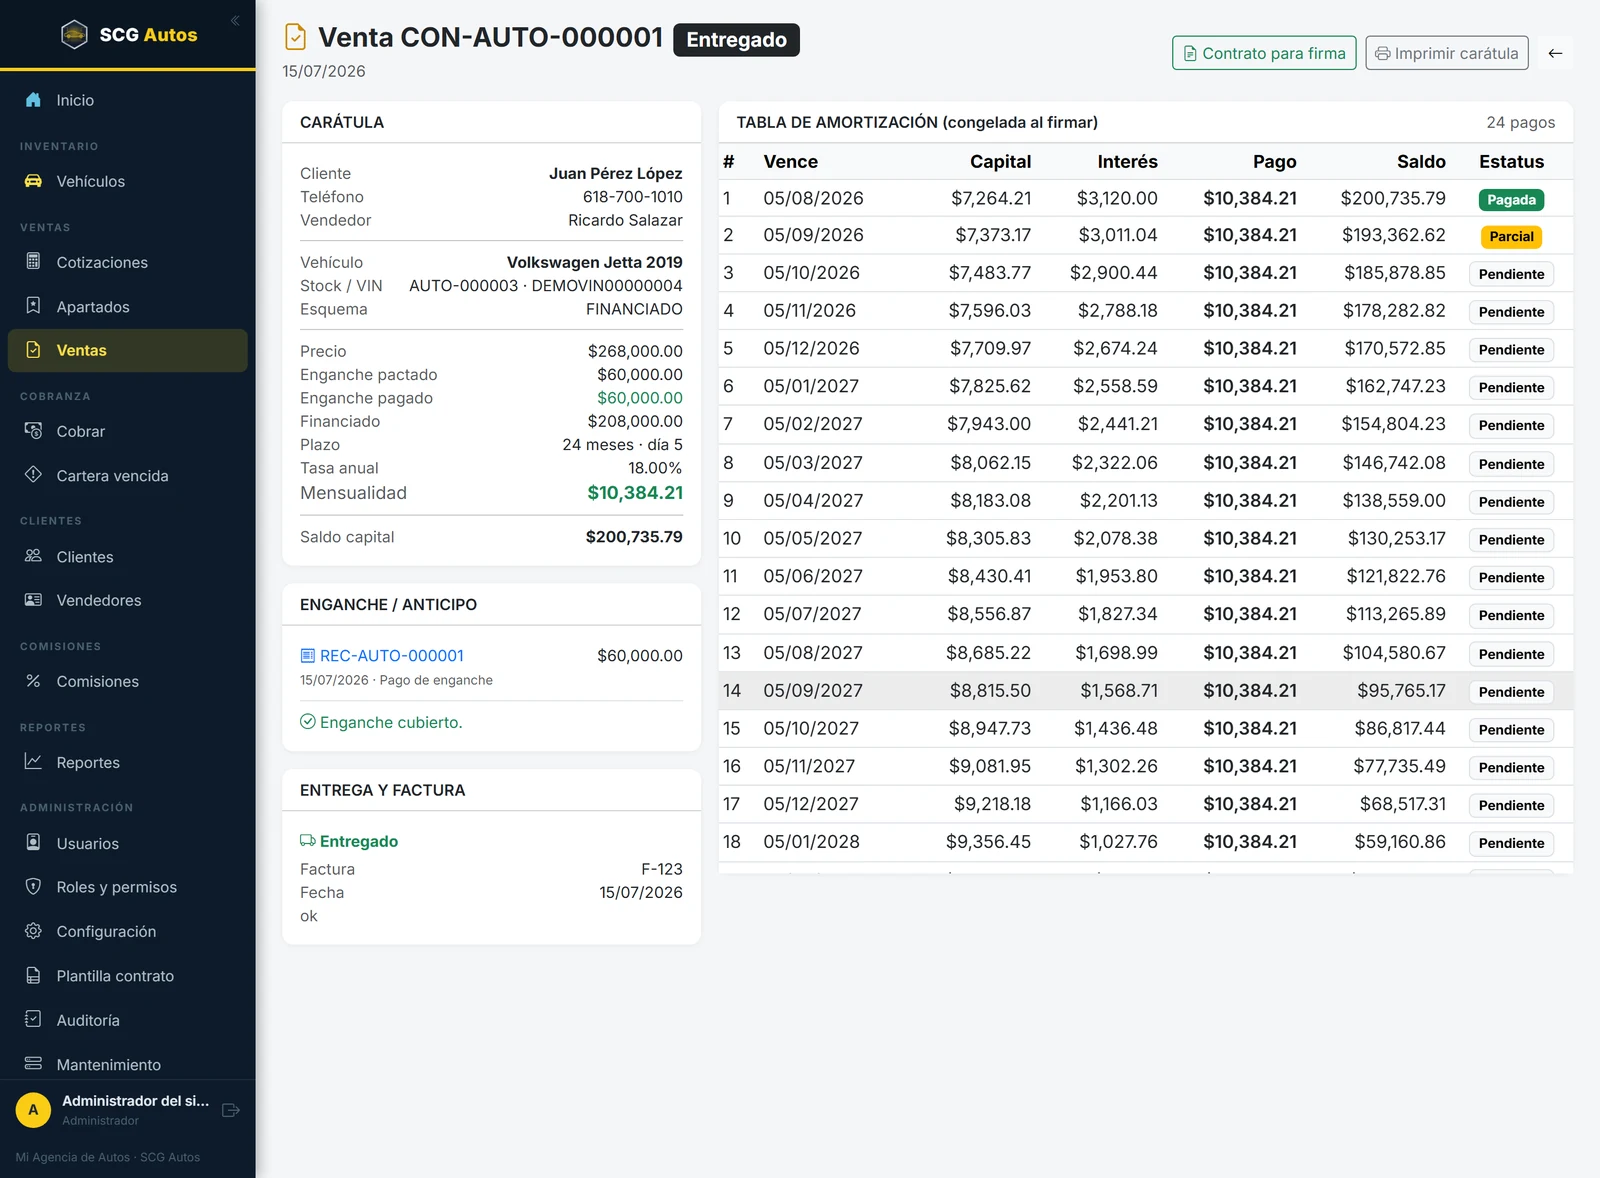Open the Ventas menu item

(x=128, y=350)
